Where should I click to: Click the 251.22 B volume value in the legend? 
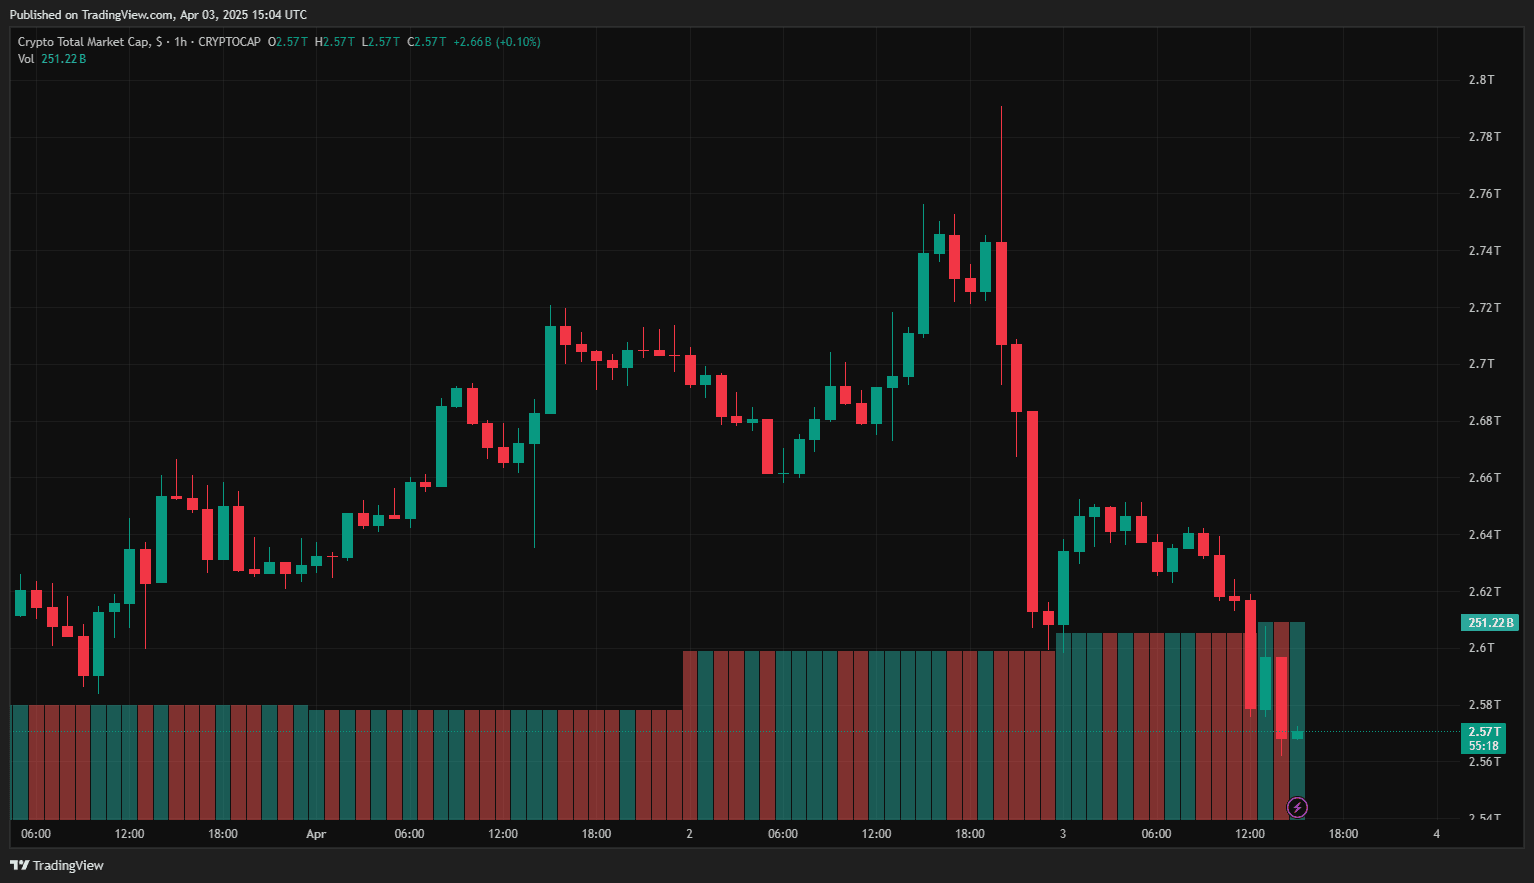[64, 59]
